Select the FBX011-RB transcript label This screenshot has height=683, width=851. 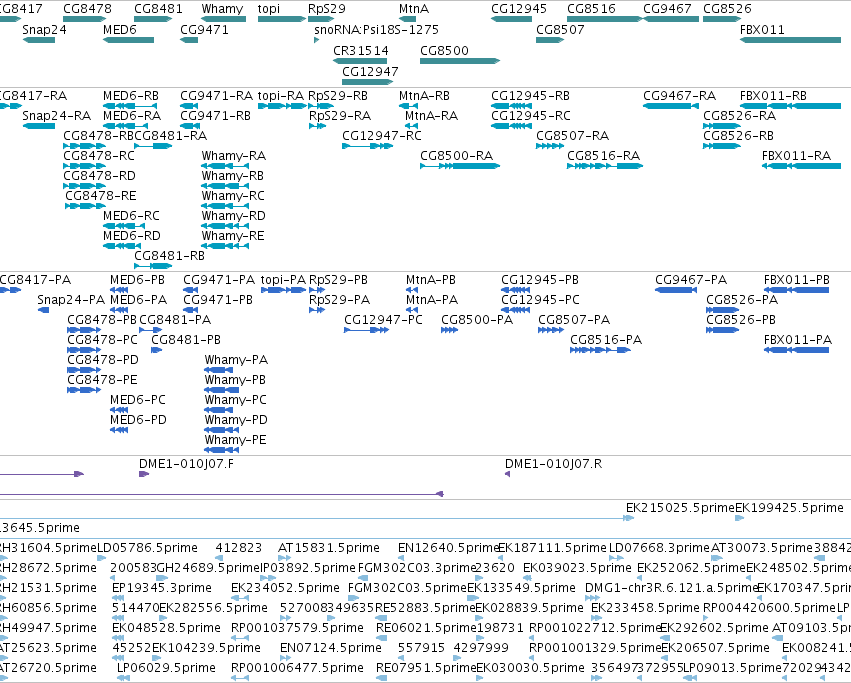[773, 96]
